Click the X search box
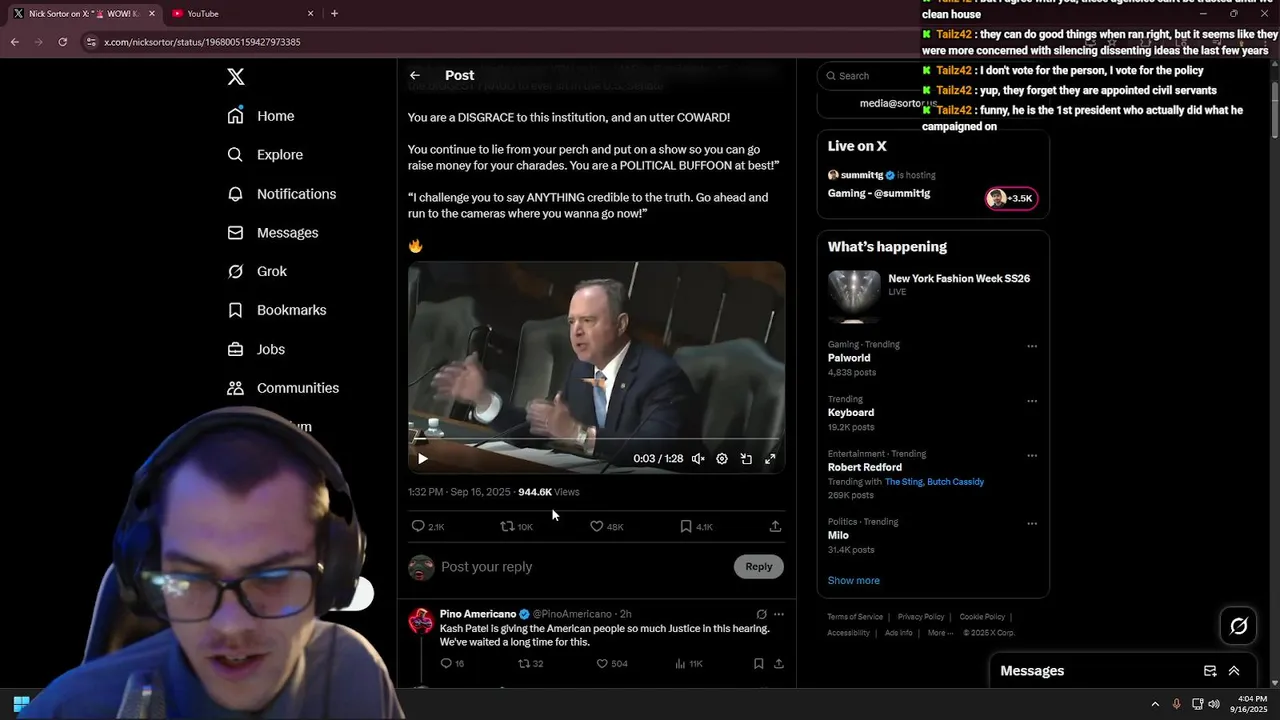The image size is (1280, 720). pos(870,76)
